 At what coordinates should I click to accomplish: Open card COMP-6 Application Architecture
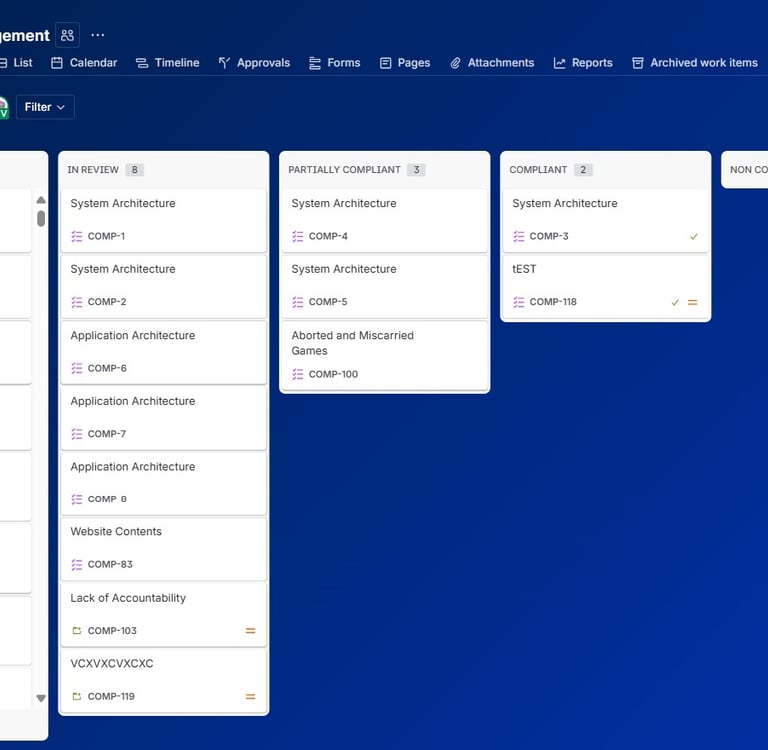(164, 352)
